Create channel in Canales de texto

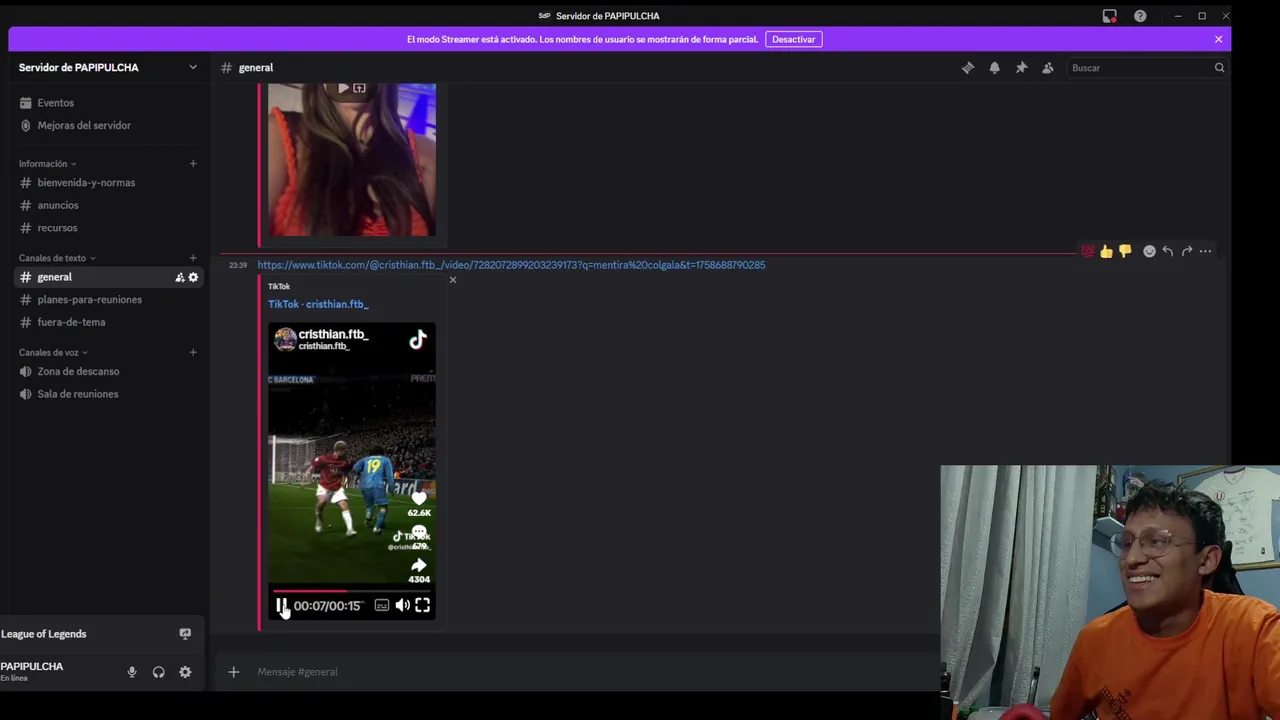tap(193, 258)
